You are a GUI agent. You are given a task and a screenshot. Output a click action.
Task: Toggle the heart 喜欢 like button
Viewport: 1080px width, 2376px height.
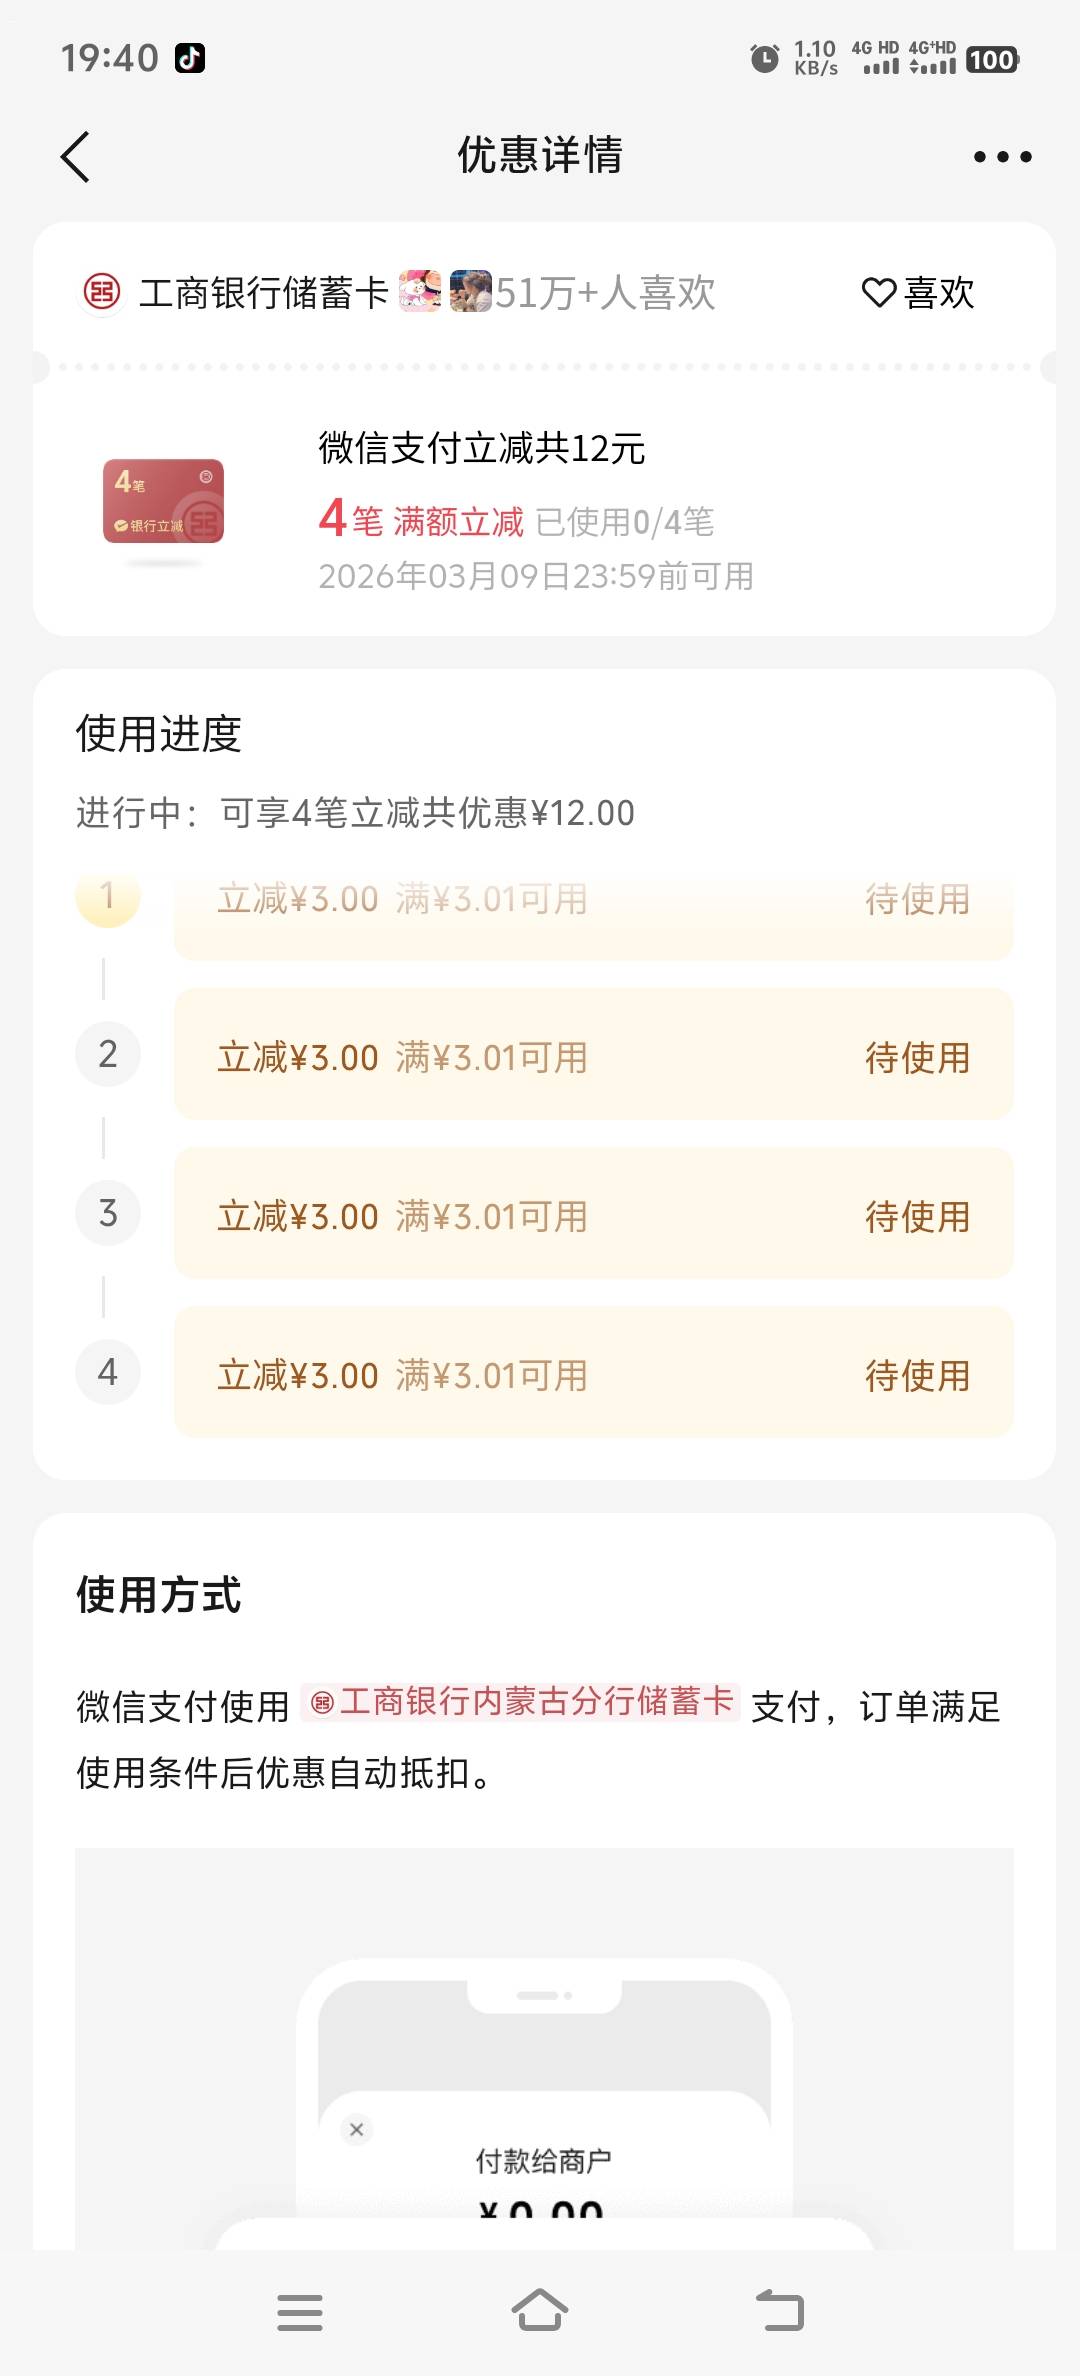918,293
